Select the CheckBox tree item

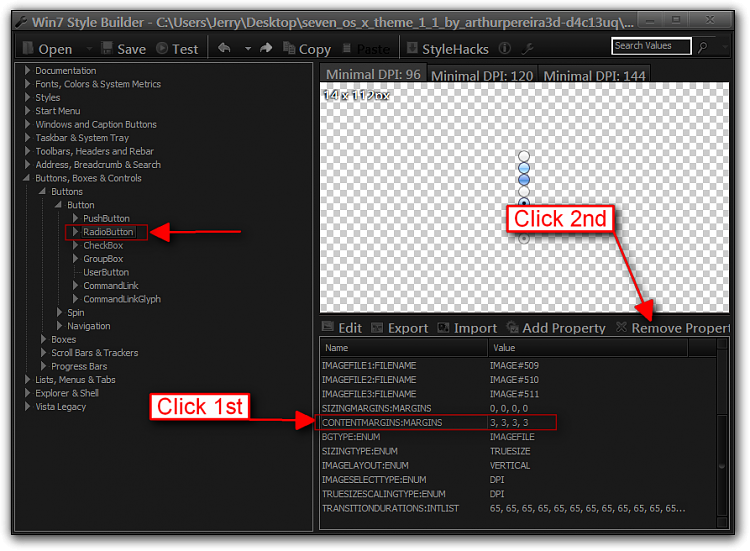pos(103,245)
